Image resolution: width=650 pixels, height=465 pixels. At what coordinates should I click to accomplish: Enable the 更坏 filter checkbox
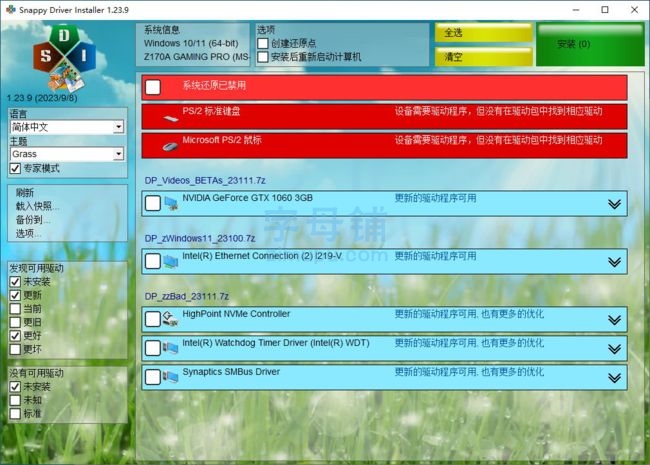click(15, 349)
